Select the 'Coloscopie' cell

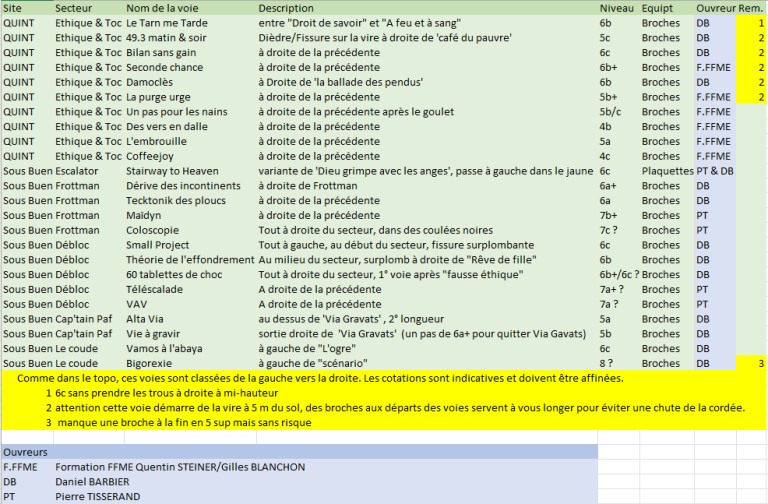pyautogui.click(x=191, y=230)
